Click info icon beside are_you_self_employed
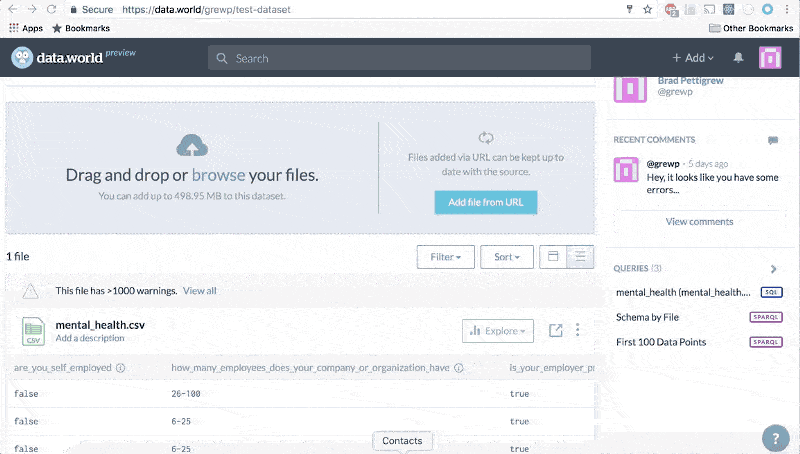 [120, 368]
